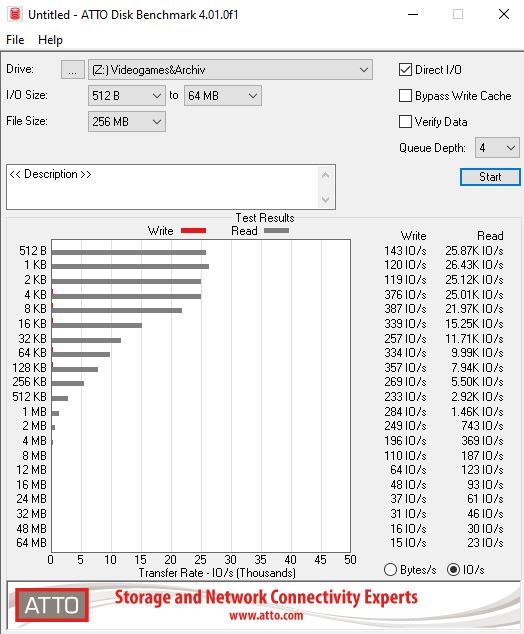524x634 pixels.
Task: Click the '376 IO/s' write value
Action: coord(406,295)
